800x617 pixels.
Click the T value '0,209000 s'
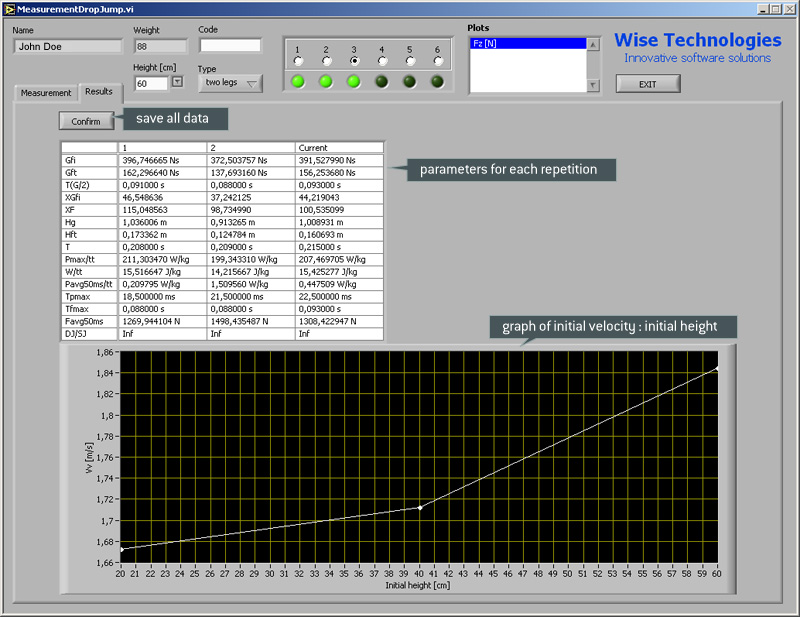tap(251, 247)
